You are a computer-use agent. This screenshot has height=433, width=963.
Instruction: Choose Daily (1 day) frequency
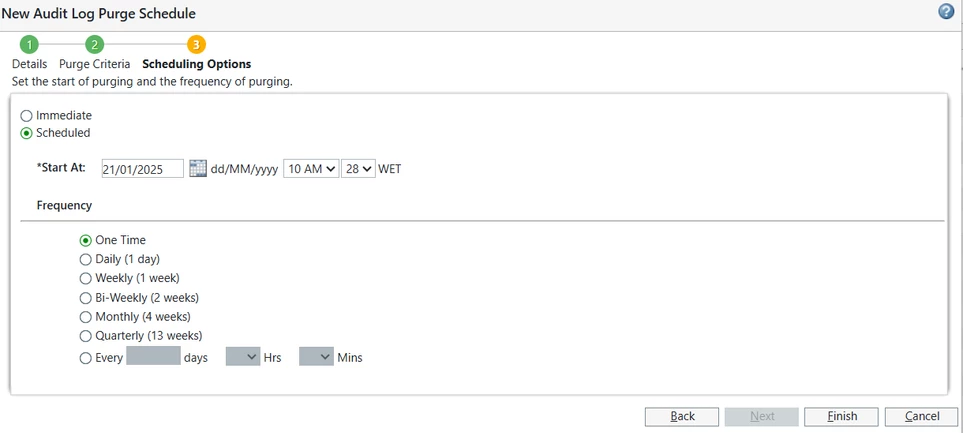[x=85, y=259]
